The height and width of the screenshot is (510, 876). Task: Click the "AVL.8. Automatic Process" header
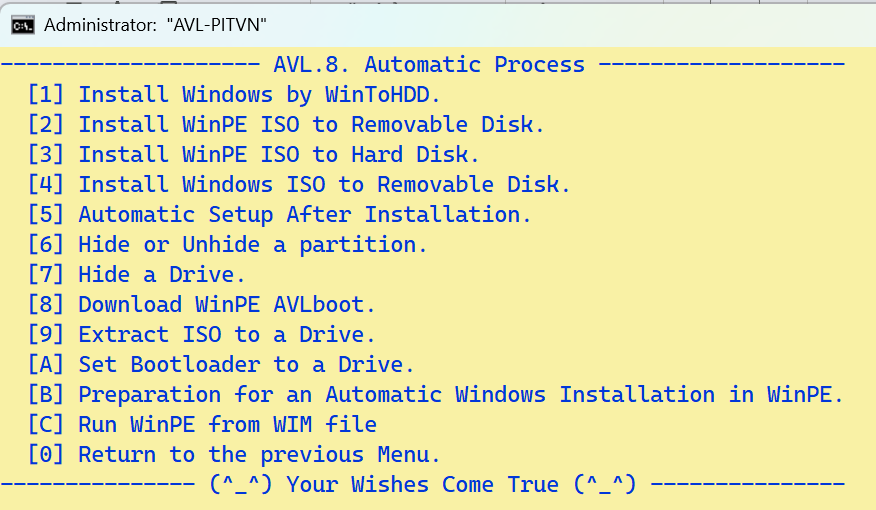tap(429, 65)
